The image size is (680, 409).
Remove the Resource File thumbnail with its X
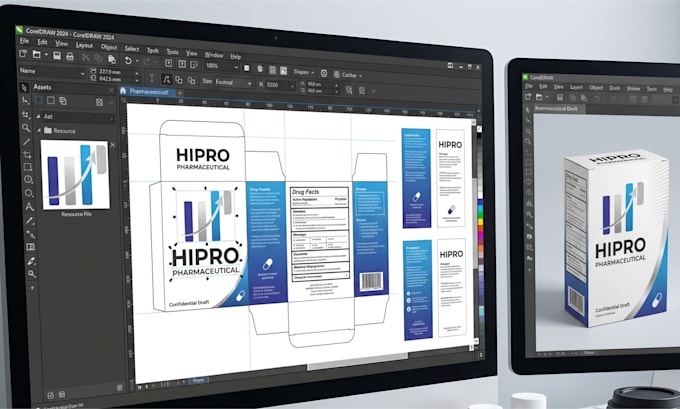(x=113, y=145)
